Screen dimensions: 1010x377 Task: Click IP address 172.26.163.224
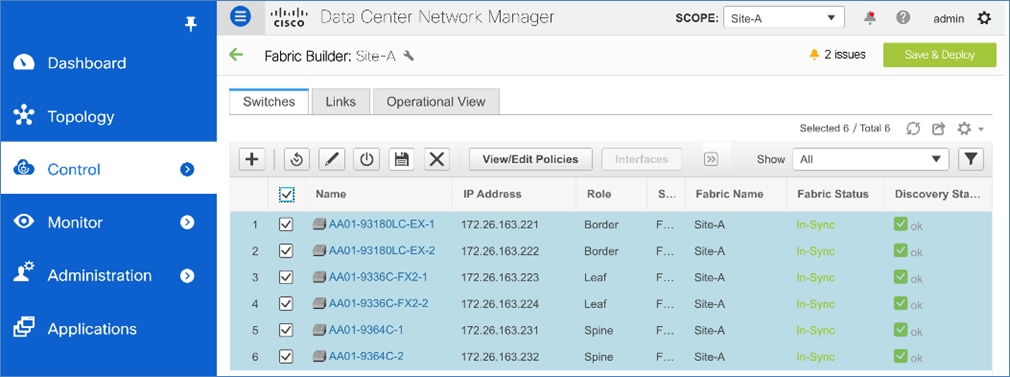click(500, 304)
